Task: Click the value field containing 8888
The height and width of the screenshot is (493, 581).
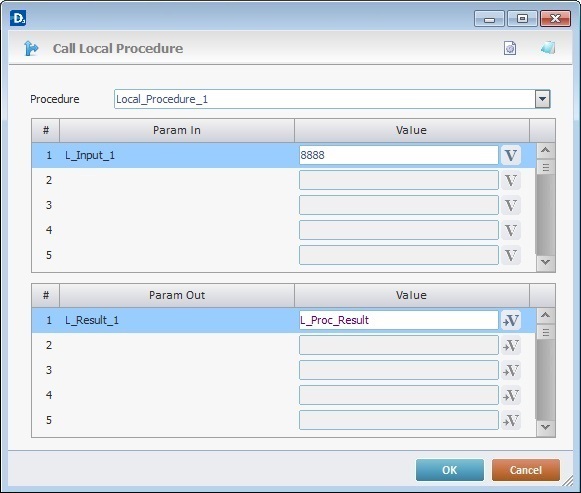Action: [399, 155]
